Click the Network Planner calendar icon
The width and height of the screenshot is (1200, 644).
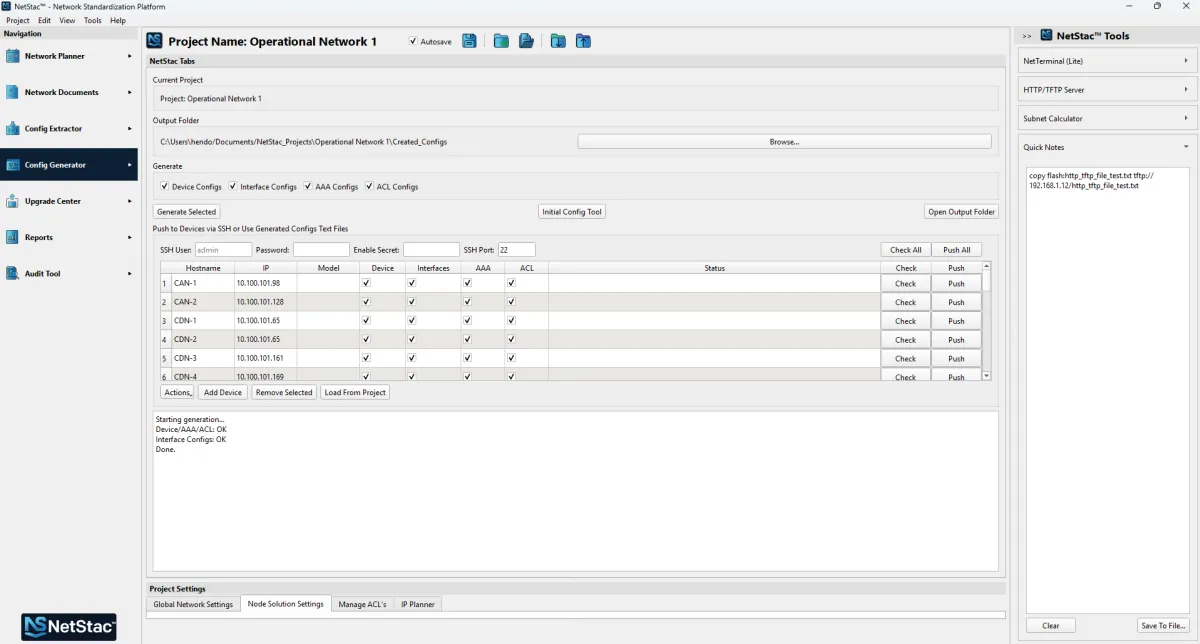13,56
